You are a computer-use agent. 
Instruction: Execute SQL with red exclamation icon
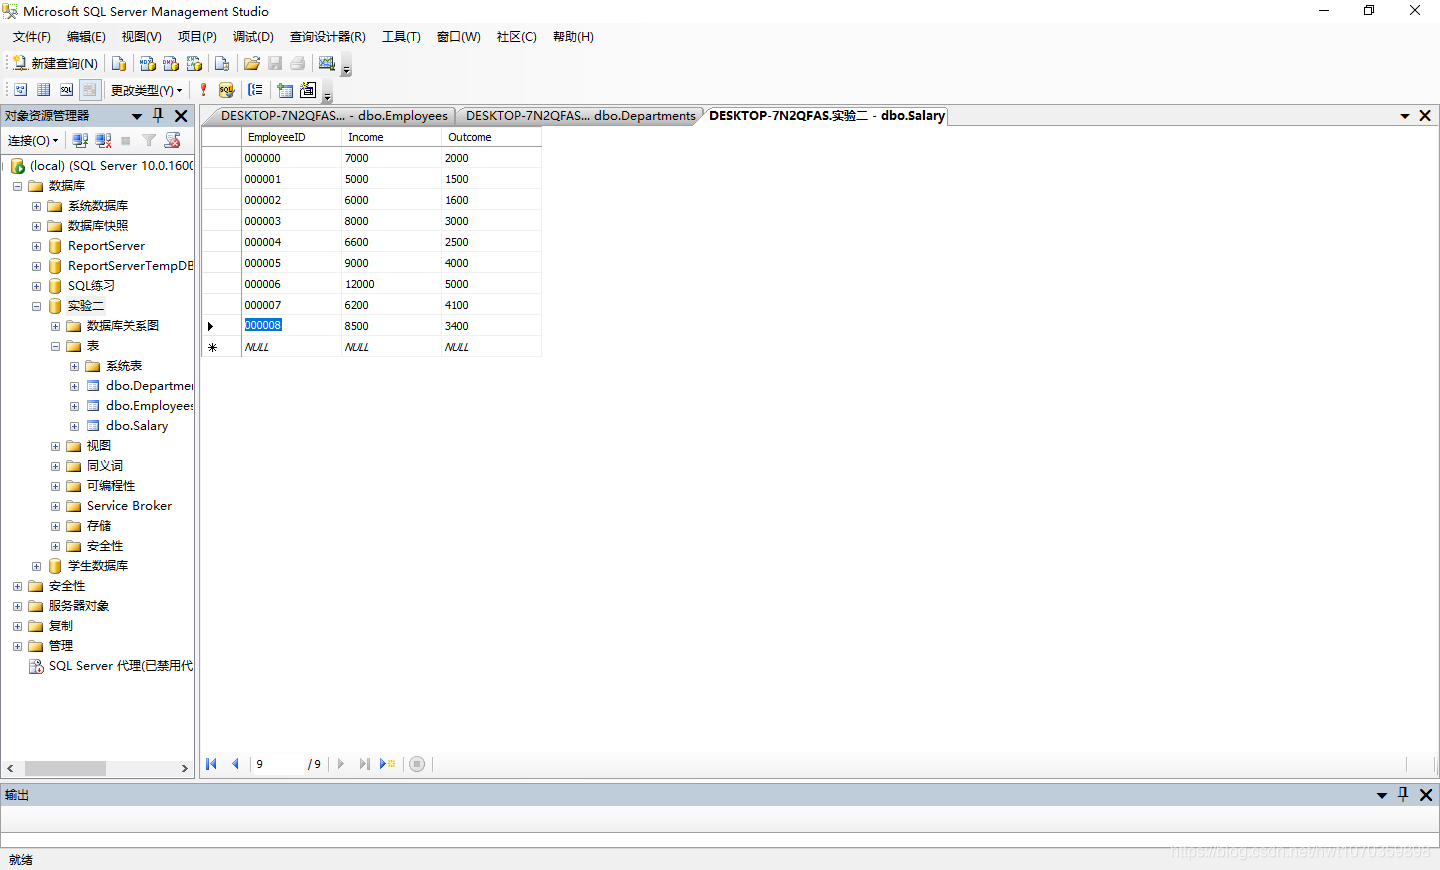[203, 90]
